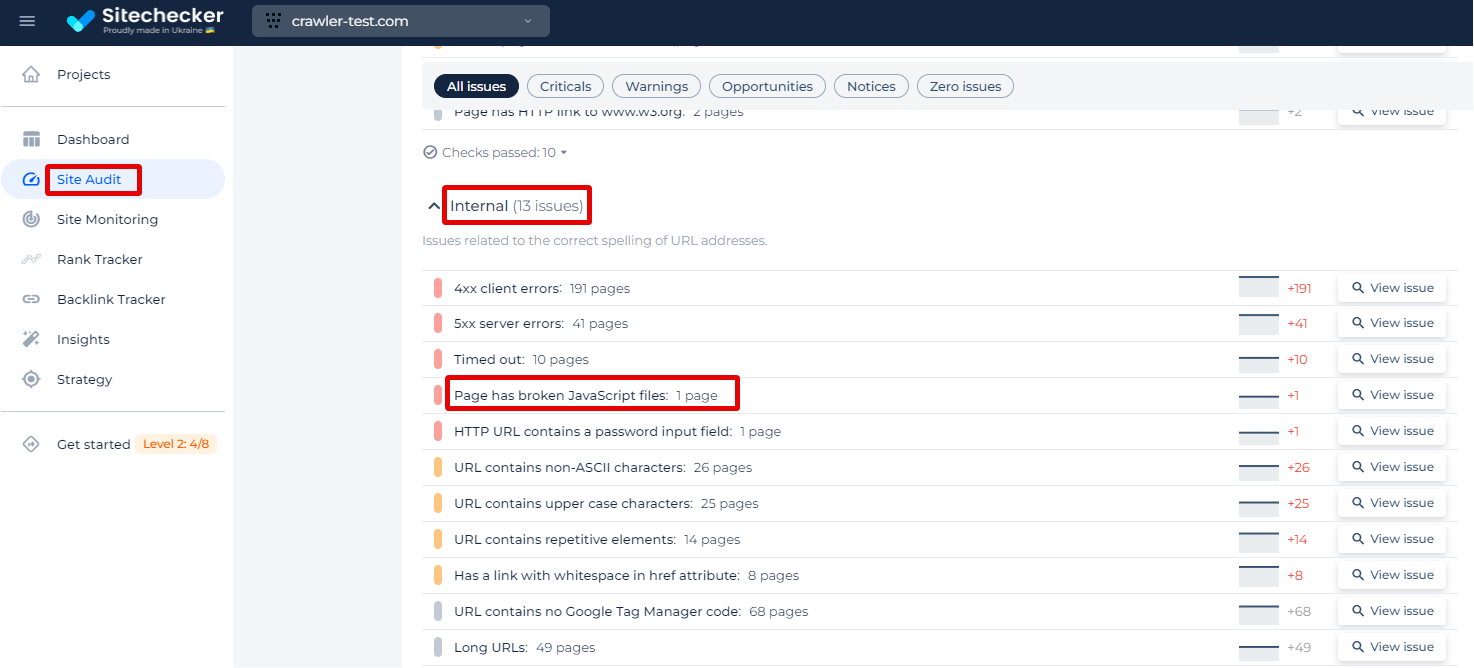Click the Dashboard icon in sidebar
This screenshot has width=1474, height=668.
pyautogui.click(x=31, y=139)
